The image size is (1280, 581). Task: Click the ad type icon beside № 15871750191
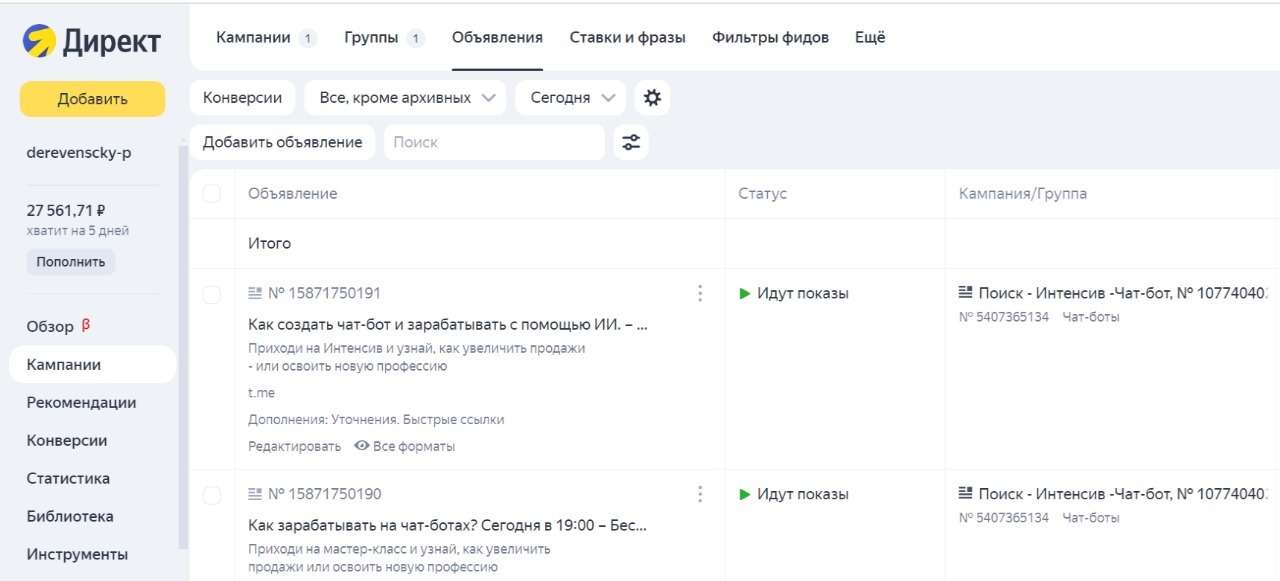(255, 293)
